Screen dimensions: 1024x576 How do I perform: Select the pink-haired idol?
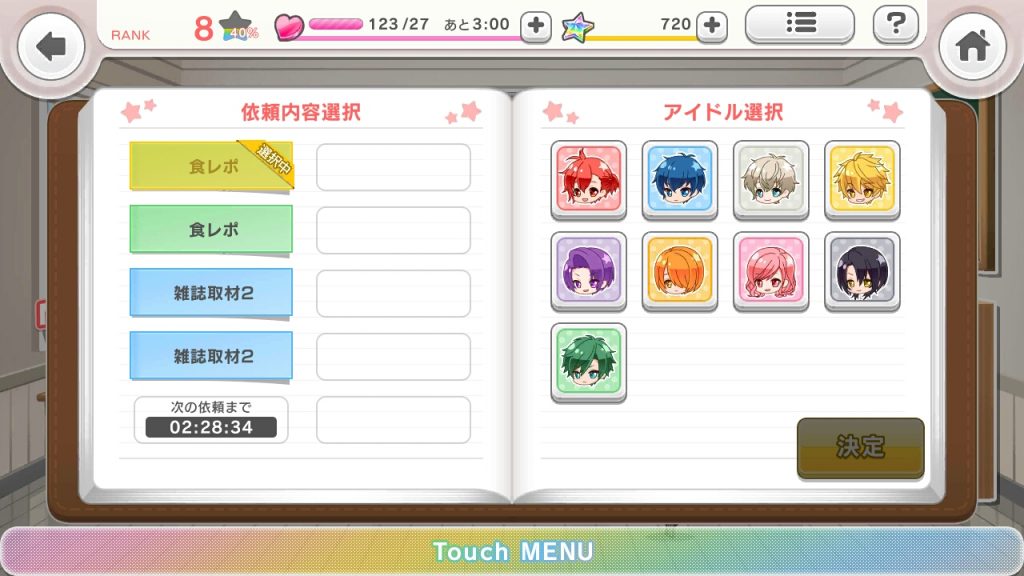click(x=771, y=271)
